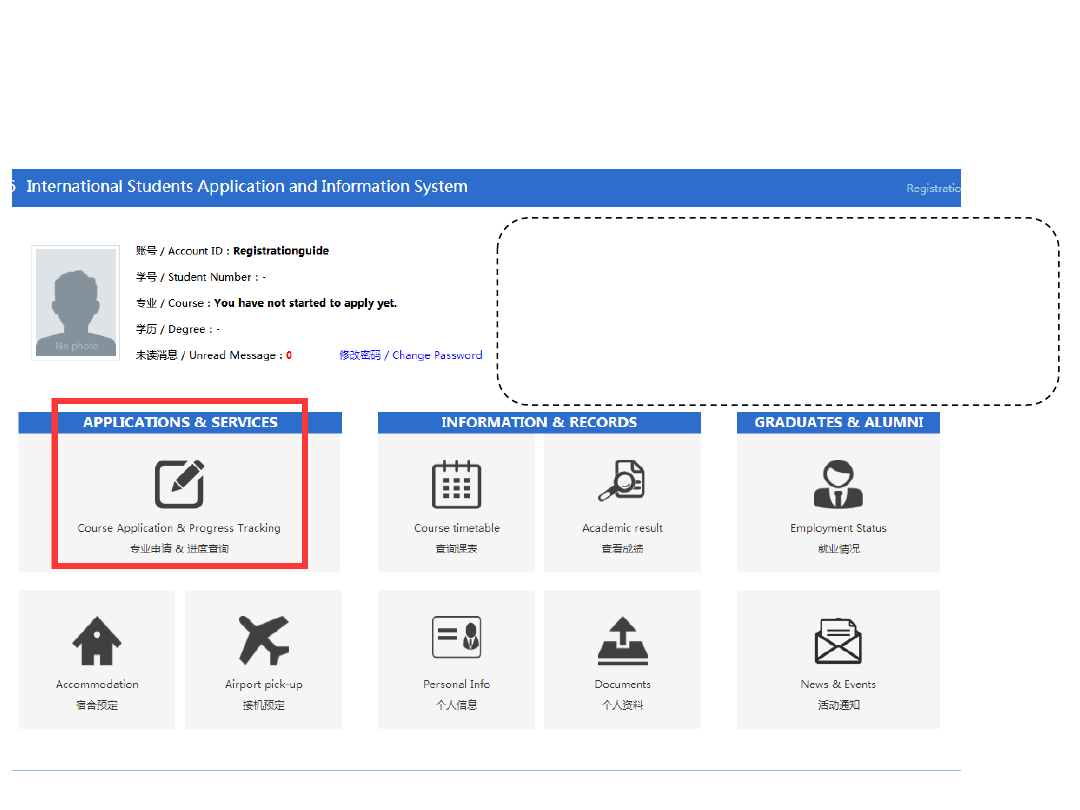Open Course Application & Progress Tracking pencil icon

point(179,484)
